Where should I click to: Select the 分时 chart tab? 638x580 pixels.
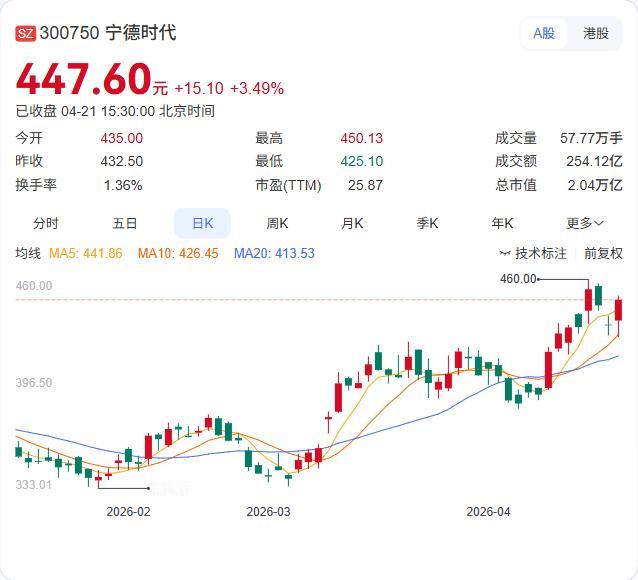(46, 223)
